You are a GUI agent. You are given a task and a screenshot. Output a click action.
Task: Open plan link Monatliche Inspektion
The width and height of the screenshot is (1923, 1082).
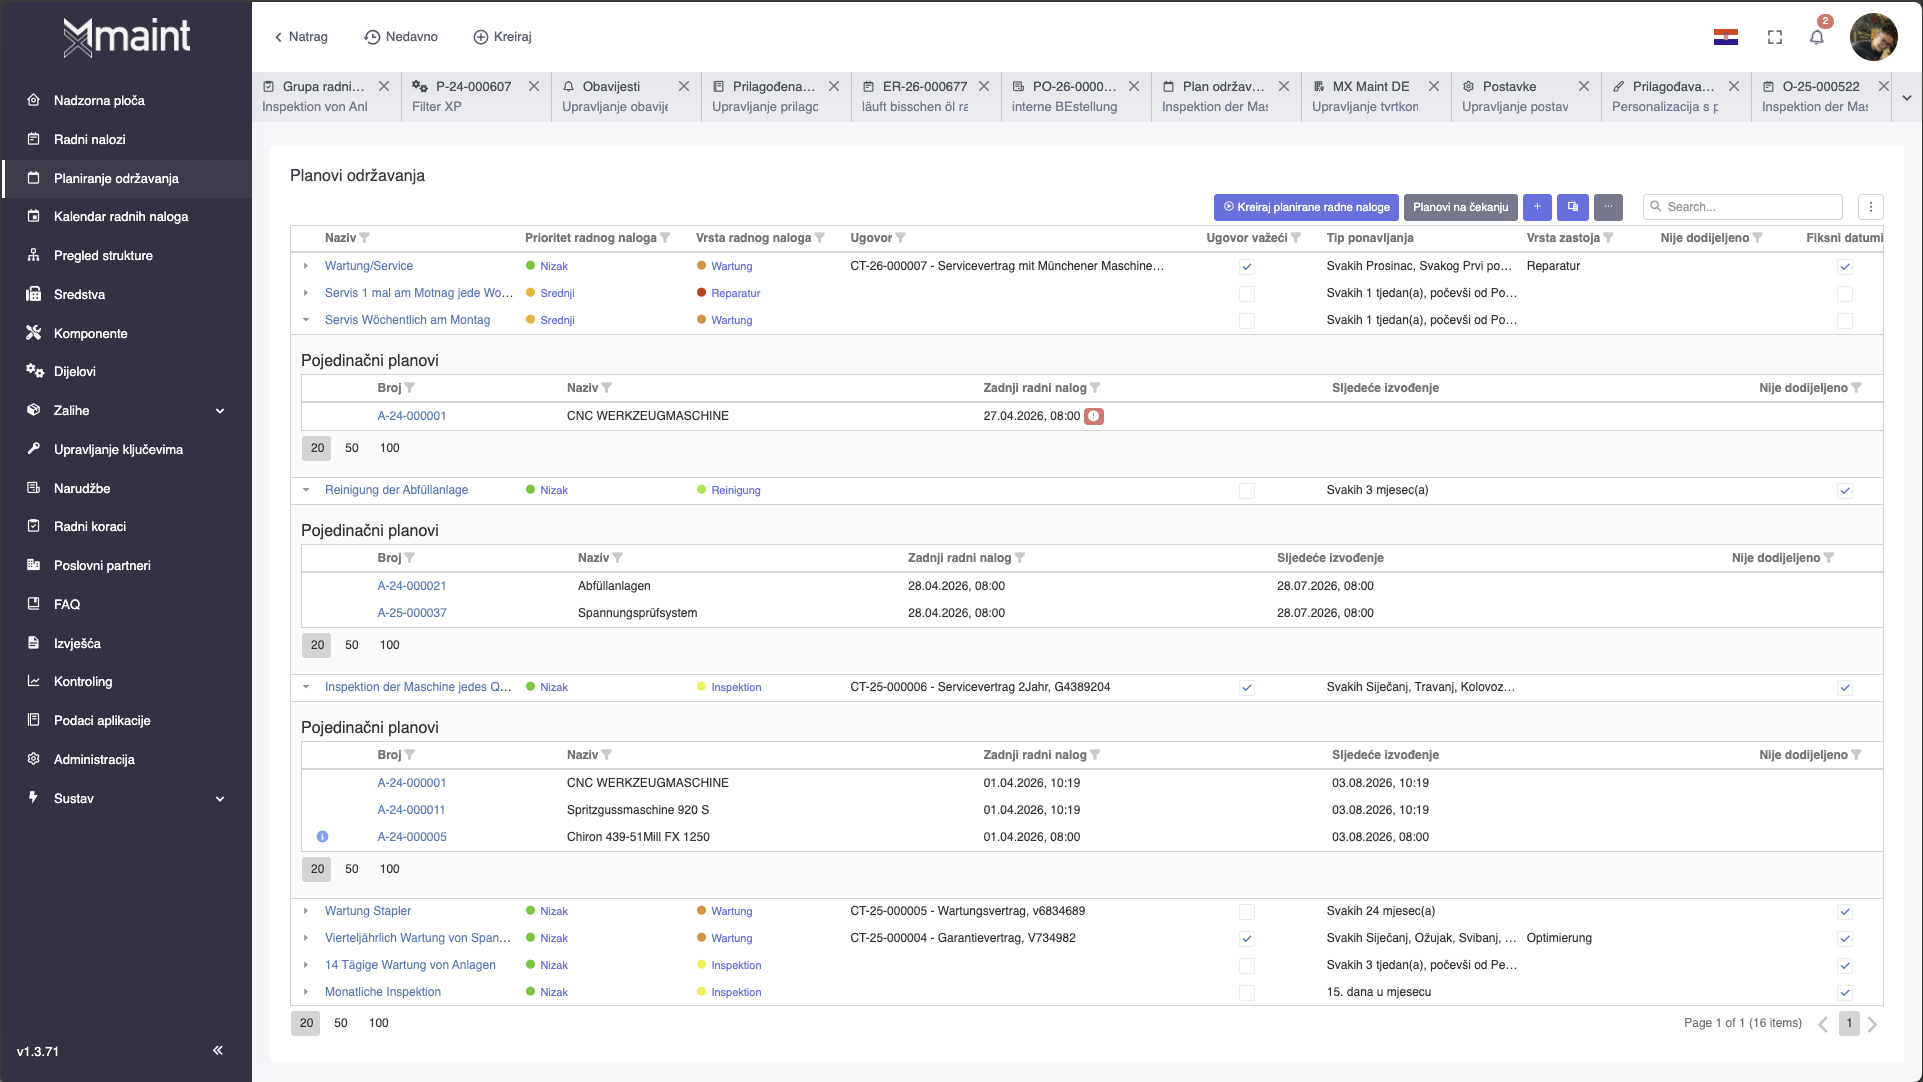[x=382, y=992]
